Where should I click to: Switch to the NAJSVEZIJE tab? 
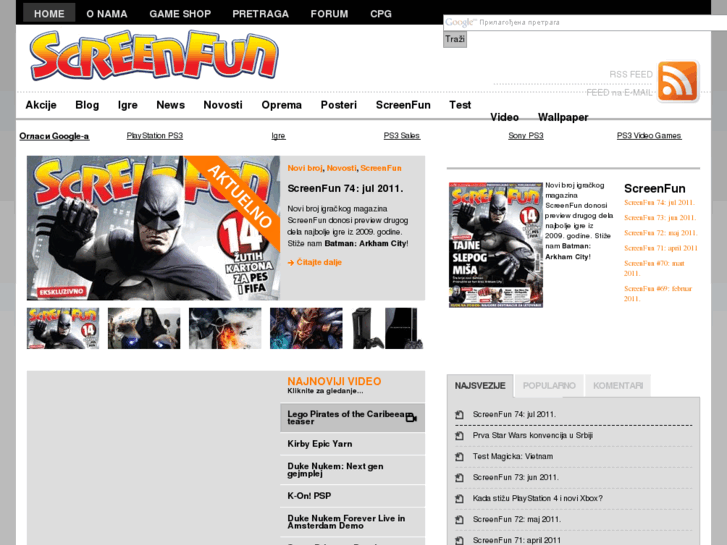pos(480,386)
